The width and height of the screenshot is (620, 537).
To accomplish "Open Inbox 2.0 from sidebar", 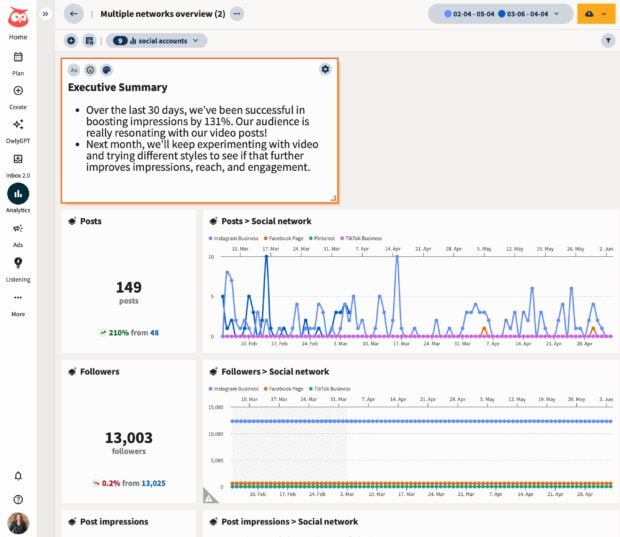I will pos(18,159).
